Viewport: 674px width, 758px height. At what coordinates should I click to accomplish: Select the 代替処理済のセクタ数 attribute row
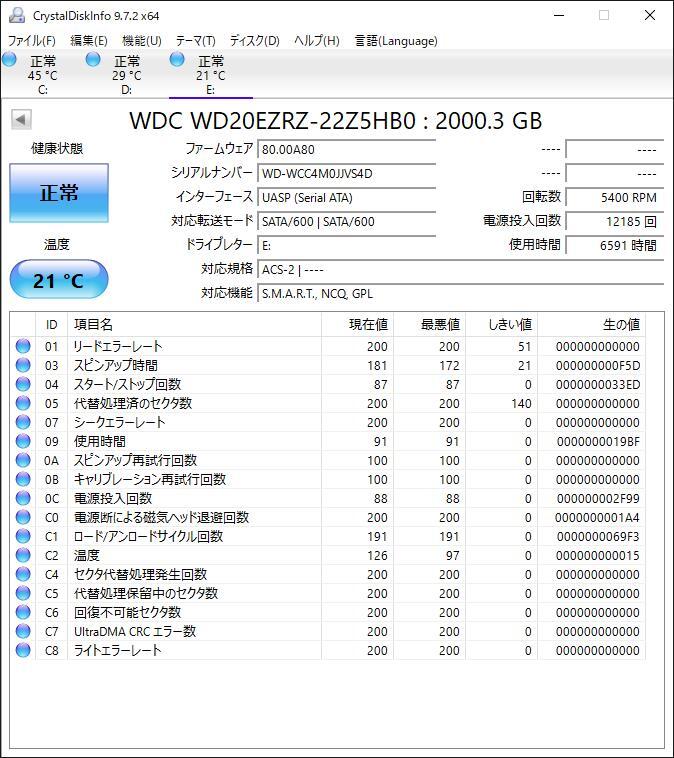[328, 403]
